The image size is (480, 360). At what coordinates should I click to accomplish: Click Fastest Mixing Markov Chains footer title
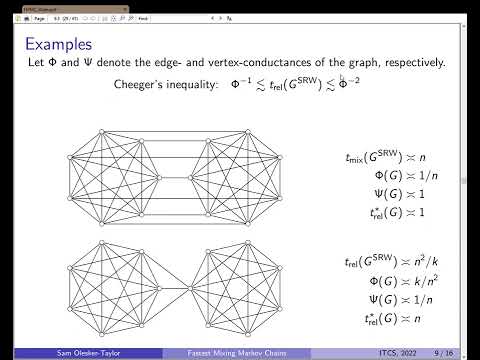[x=237, y=353]
